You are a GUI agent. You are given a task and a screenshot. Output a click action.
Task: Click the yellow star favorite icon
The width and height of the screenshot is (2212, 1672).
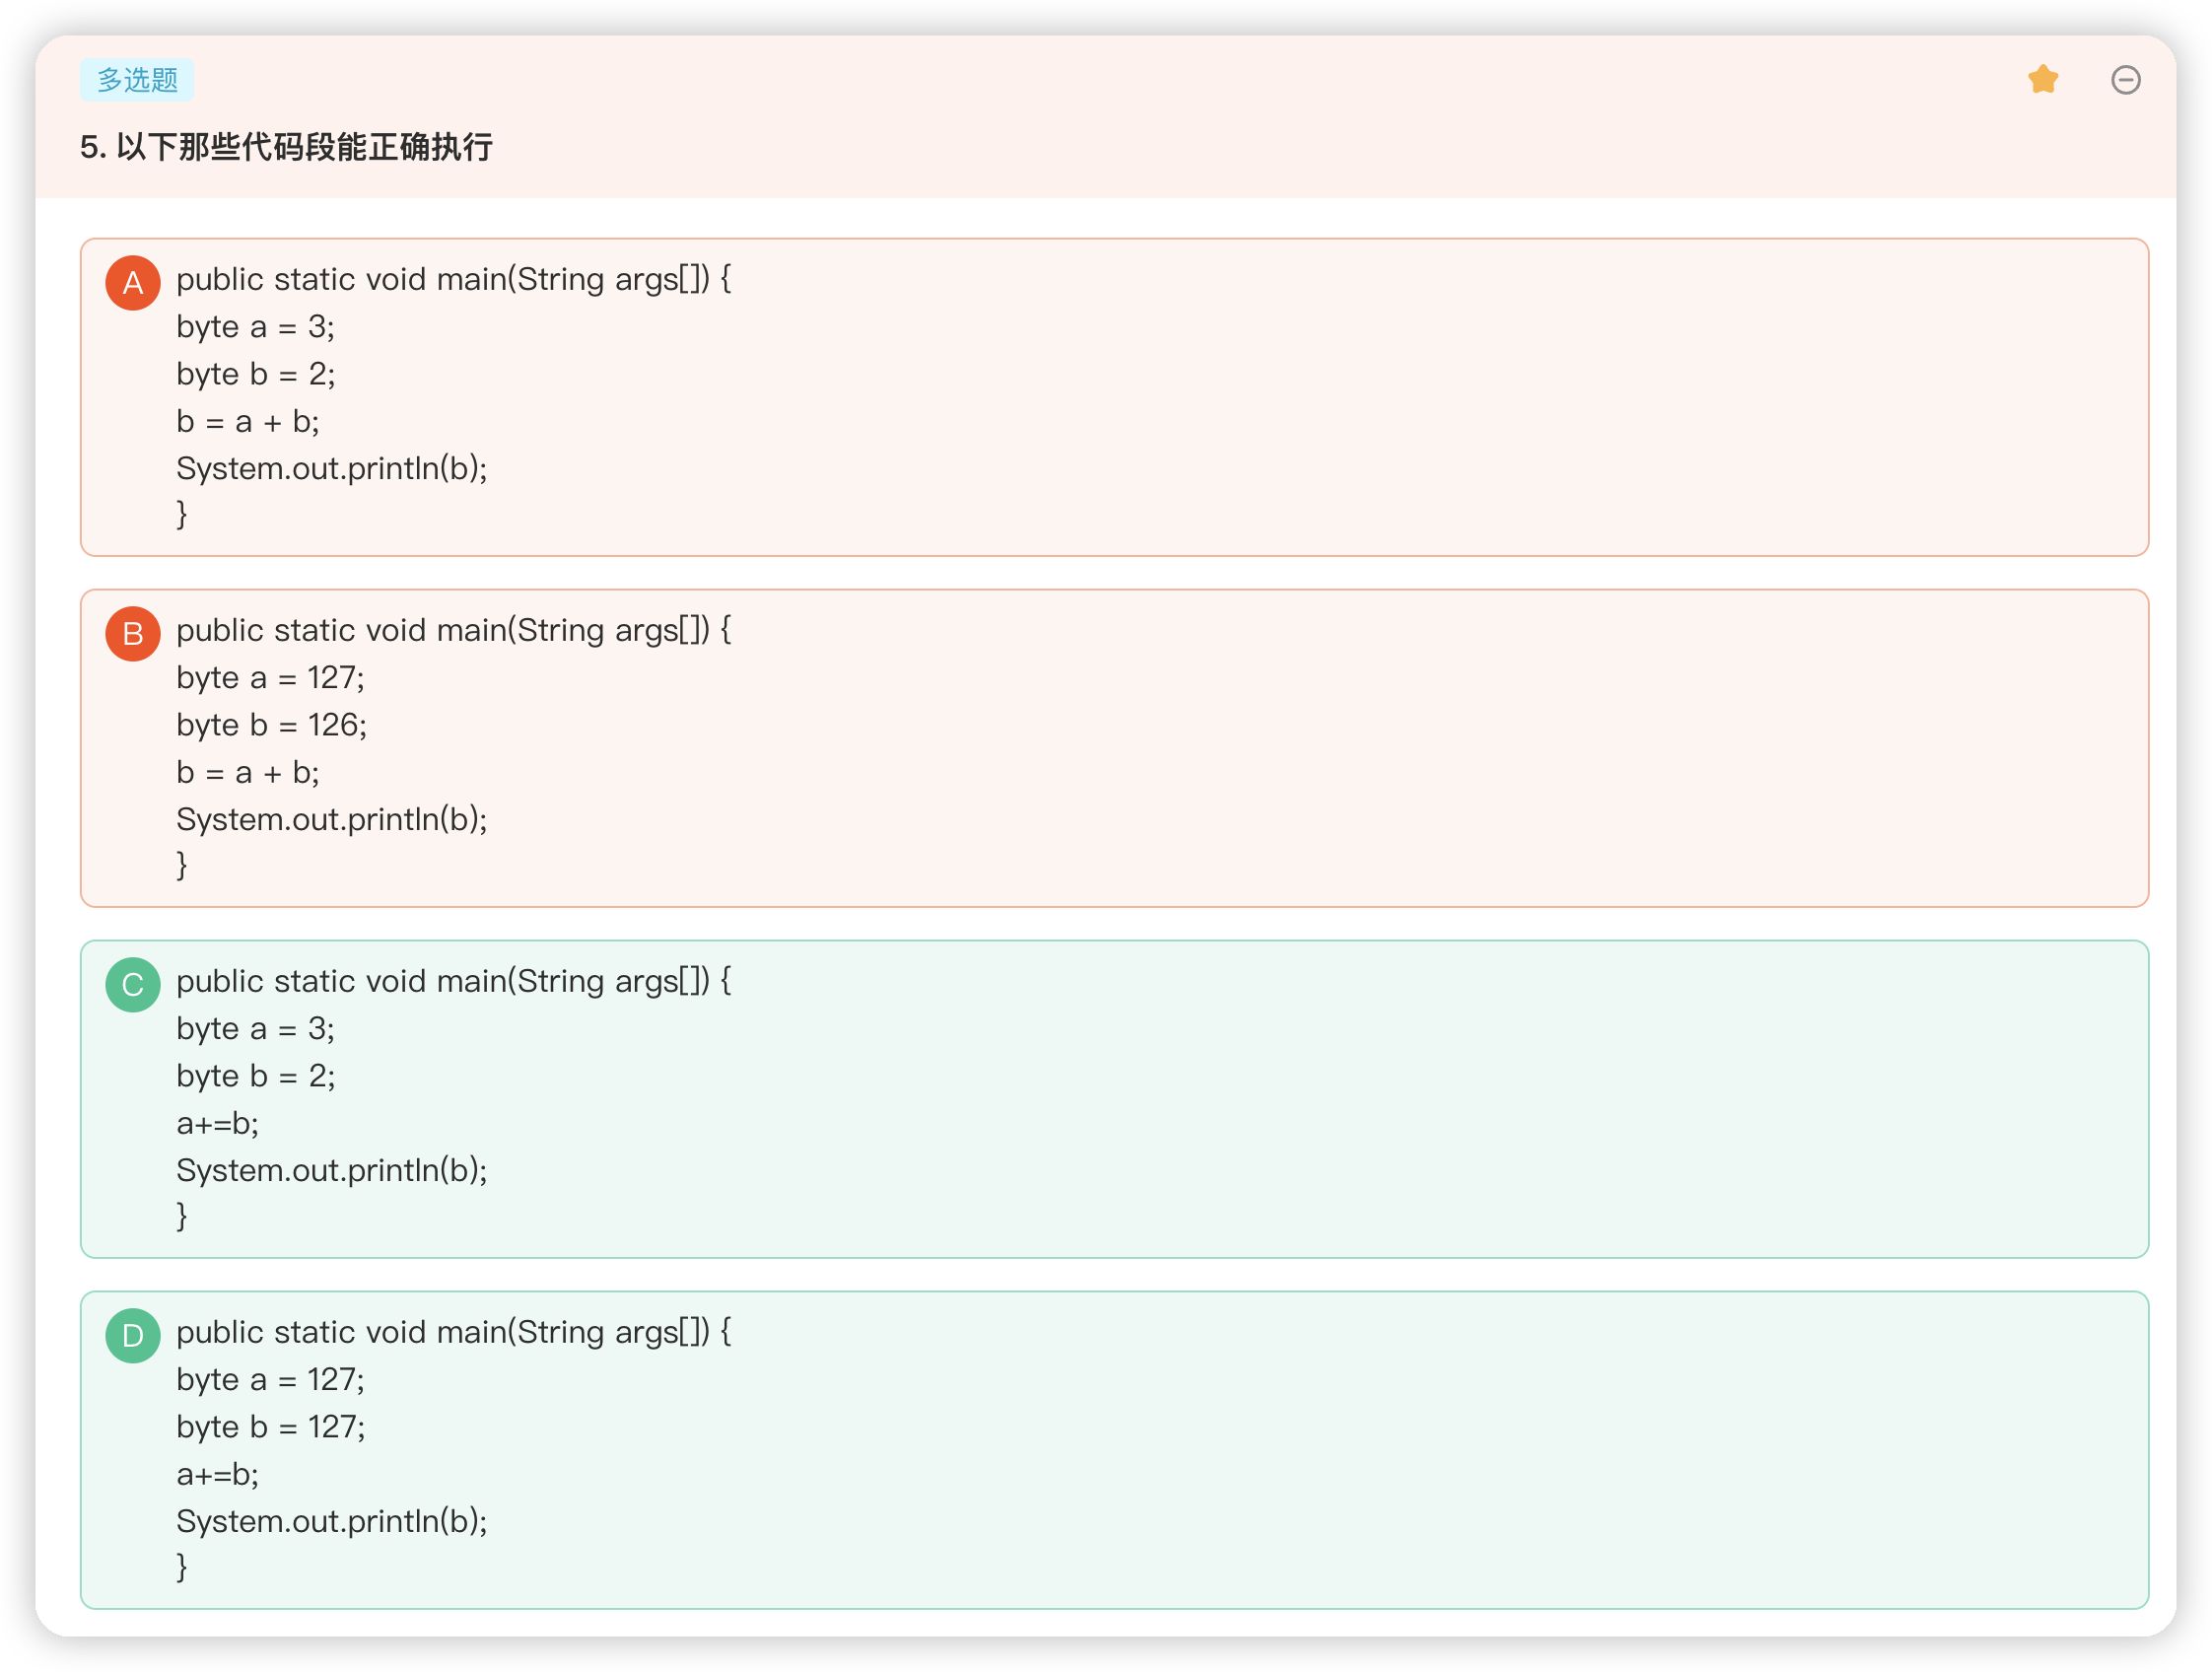[x=2042, y=79]
